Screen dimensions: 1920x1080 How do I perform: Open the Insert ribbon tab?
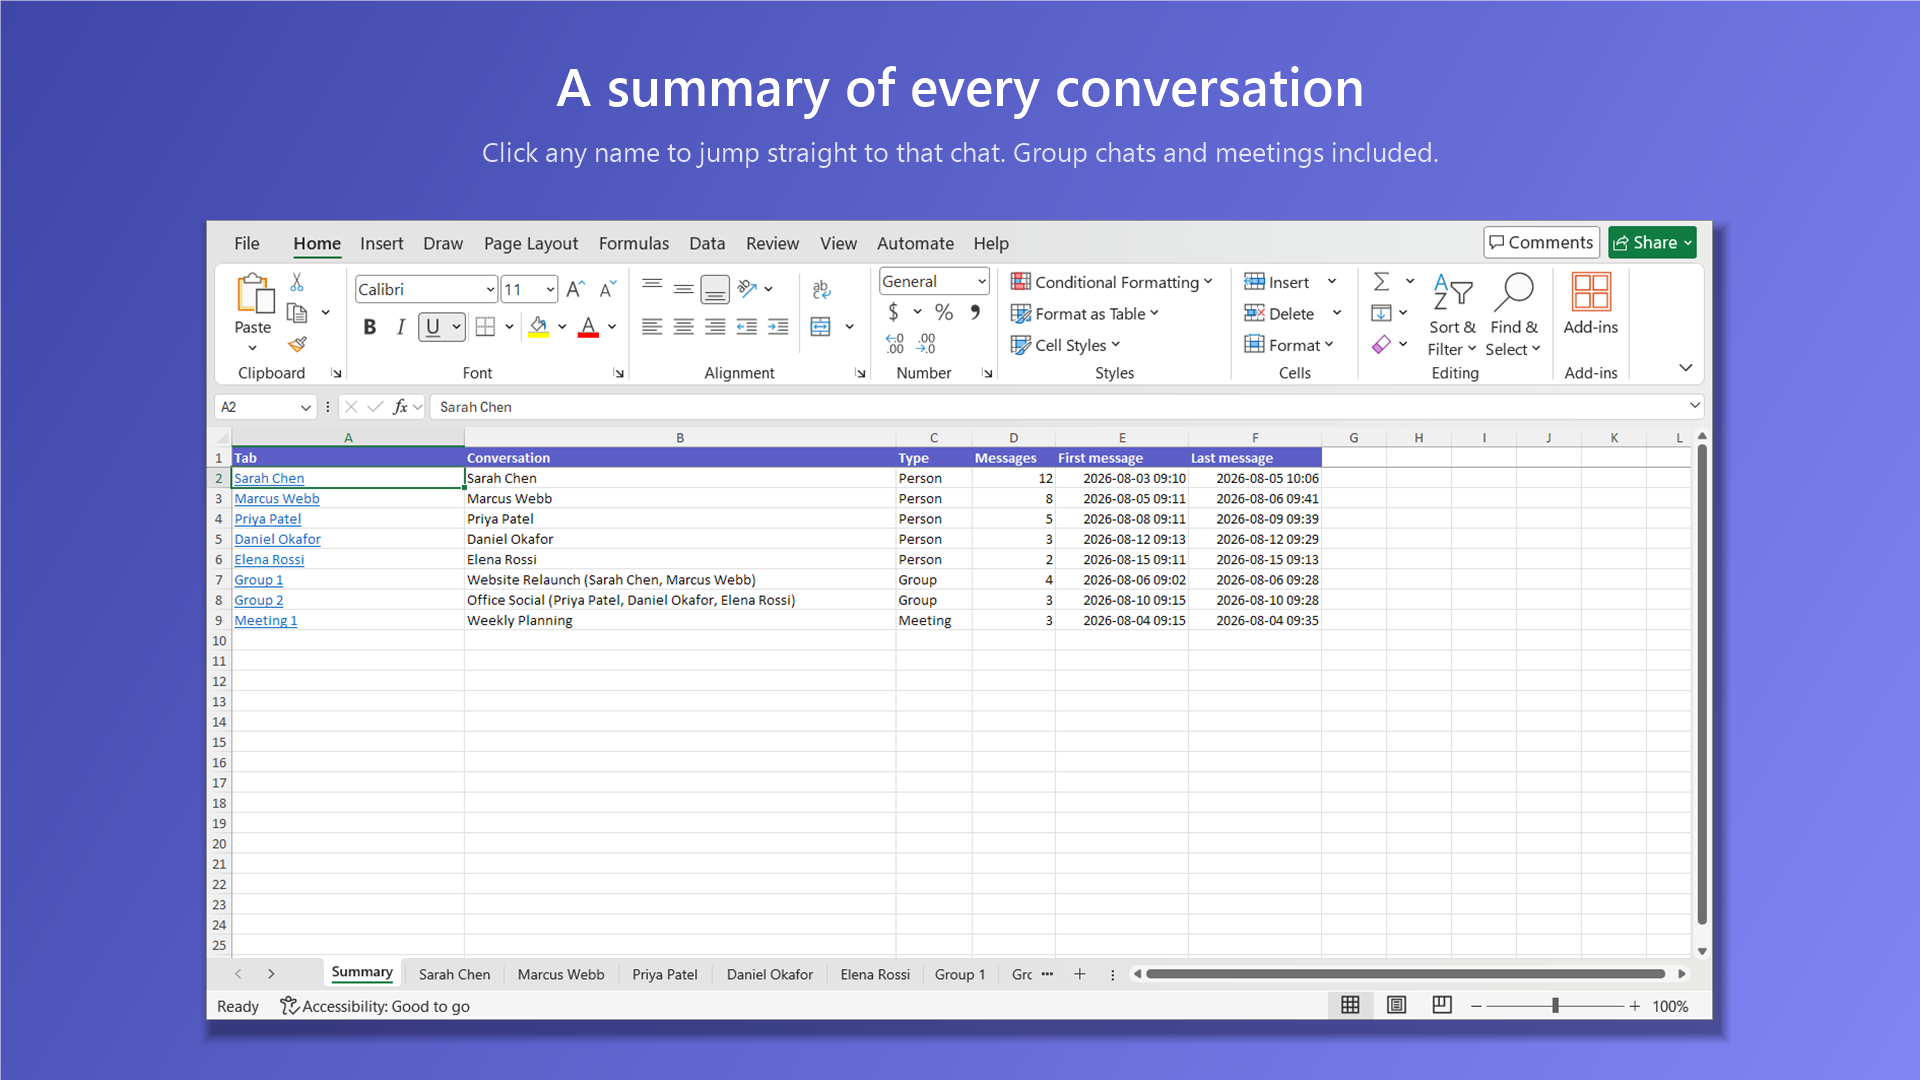[381, 243]
